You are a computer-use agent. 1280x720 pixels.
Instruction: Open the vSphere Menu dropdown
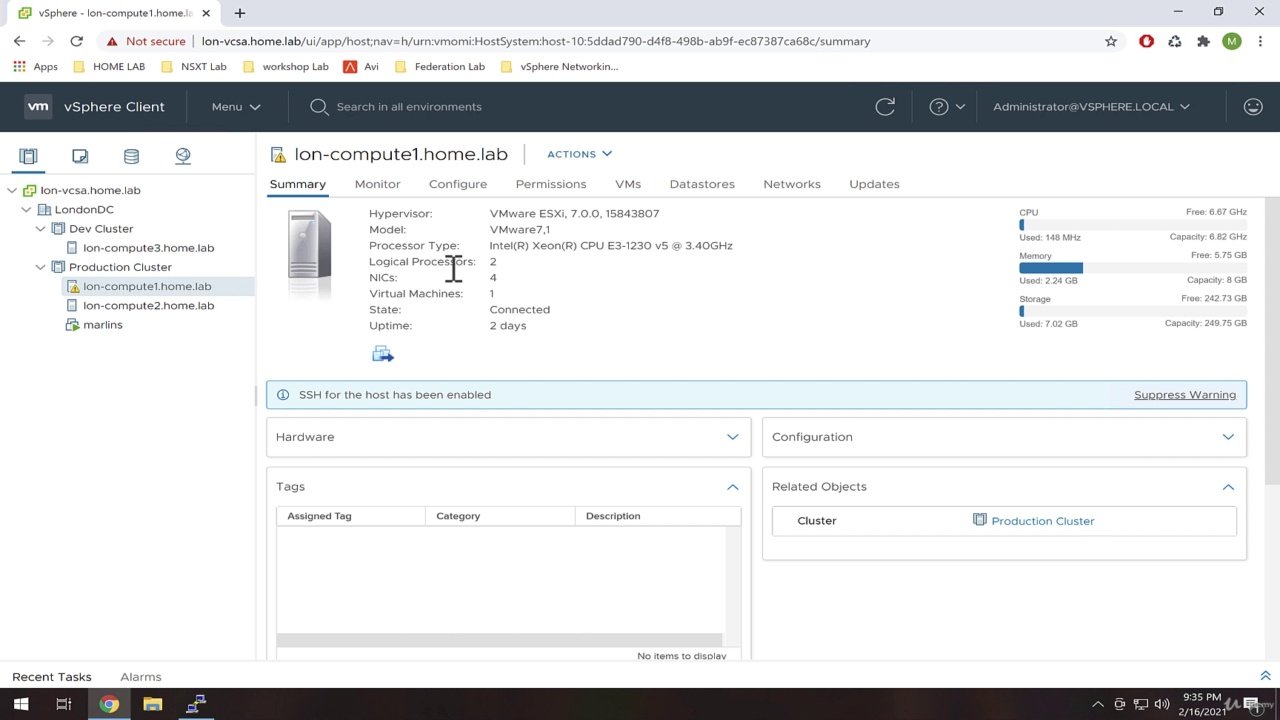(x=236, y=107)
